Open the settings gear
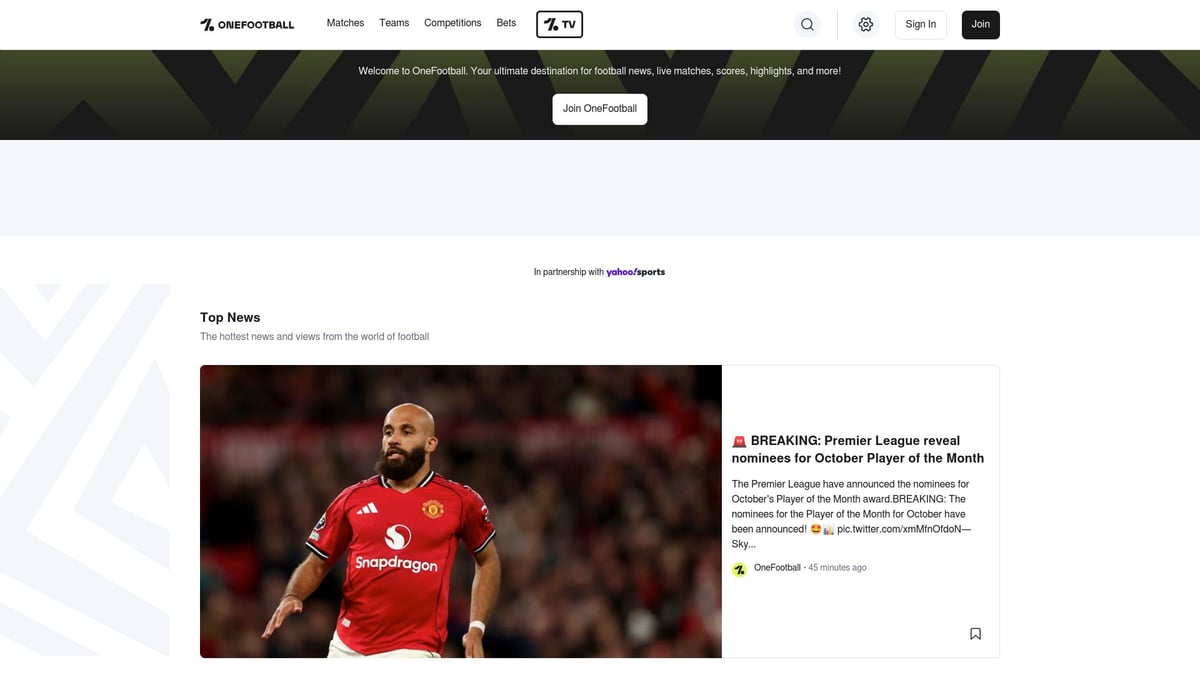Screen dimensions: 1200x675 point(865,24)
